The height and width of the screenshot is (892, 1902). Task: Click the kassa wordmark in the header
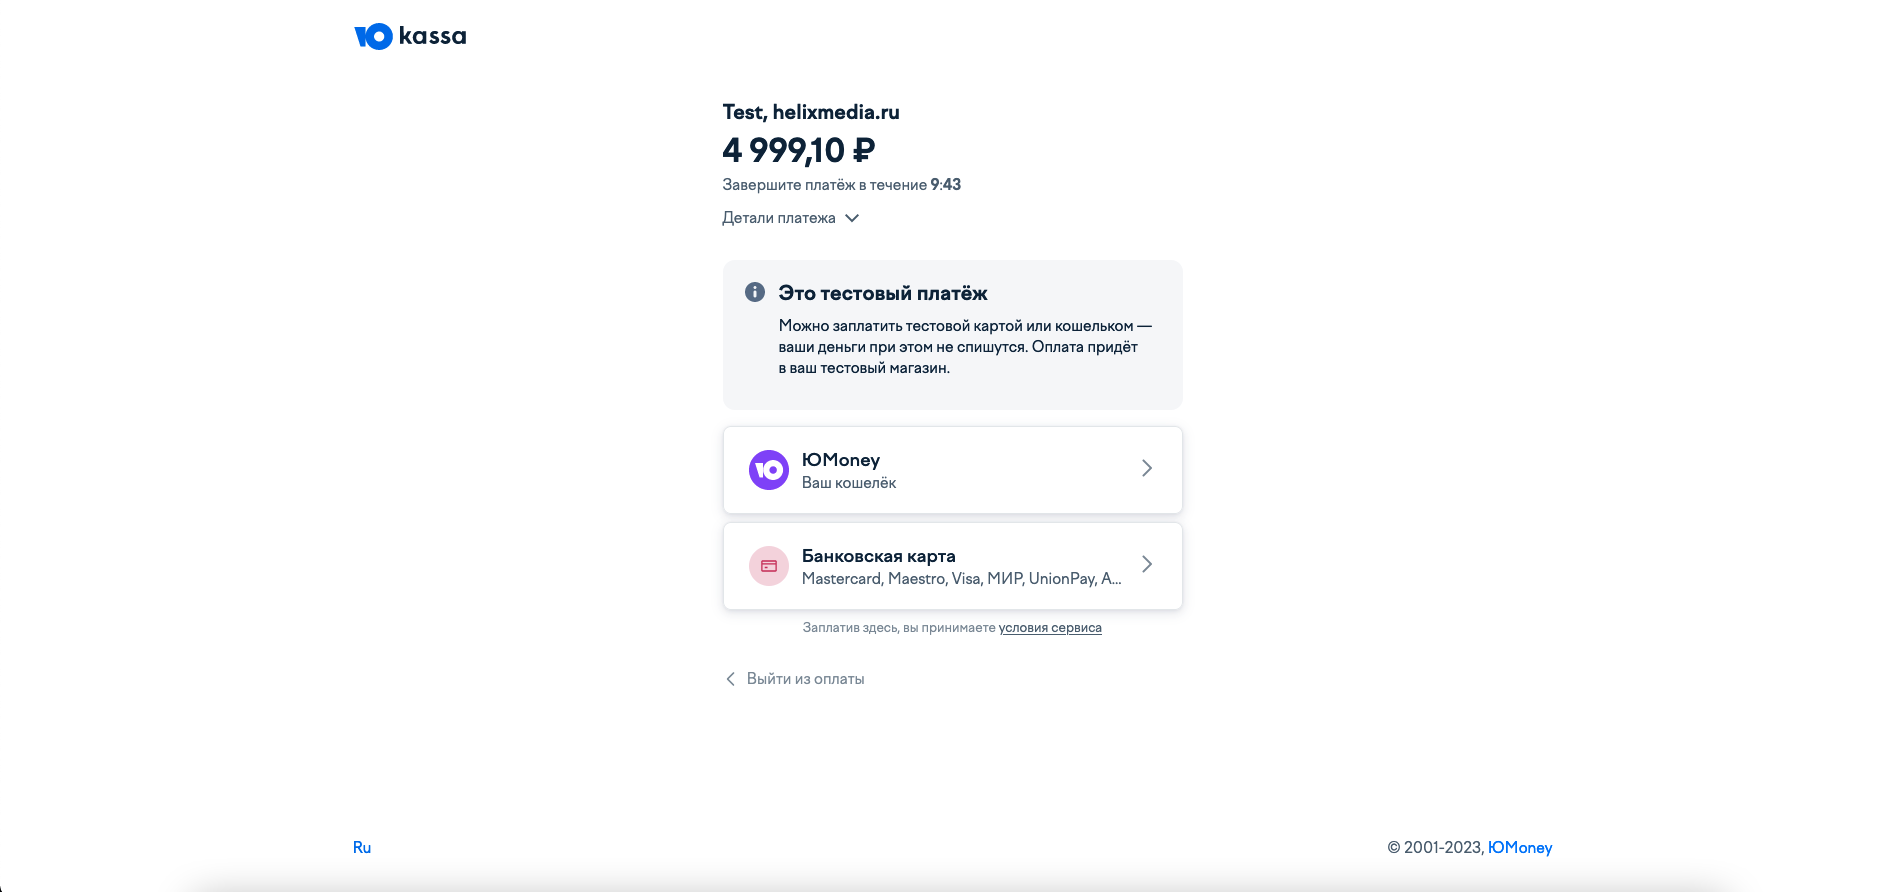click(432, 36)
